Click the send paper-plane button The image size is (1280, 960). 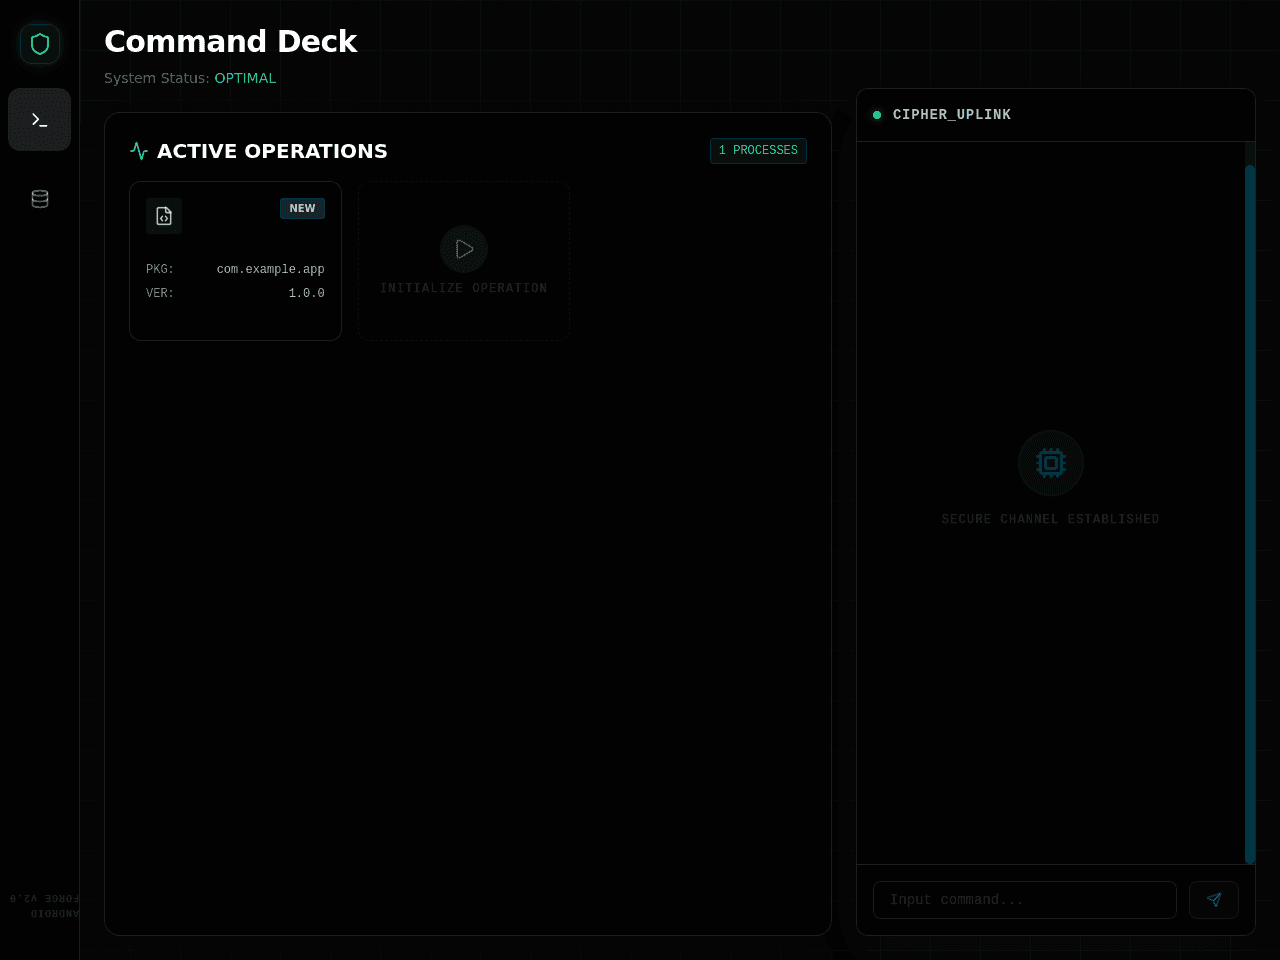[1214, 900]
